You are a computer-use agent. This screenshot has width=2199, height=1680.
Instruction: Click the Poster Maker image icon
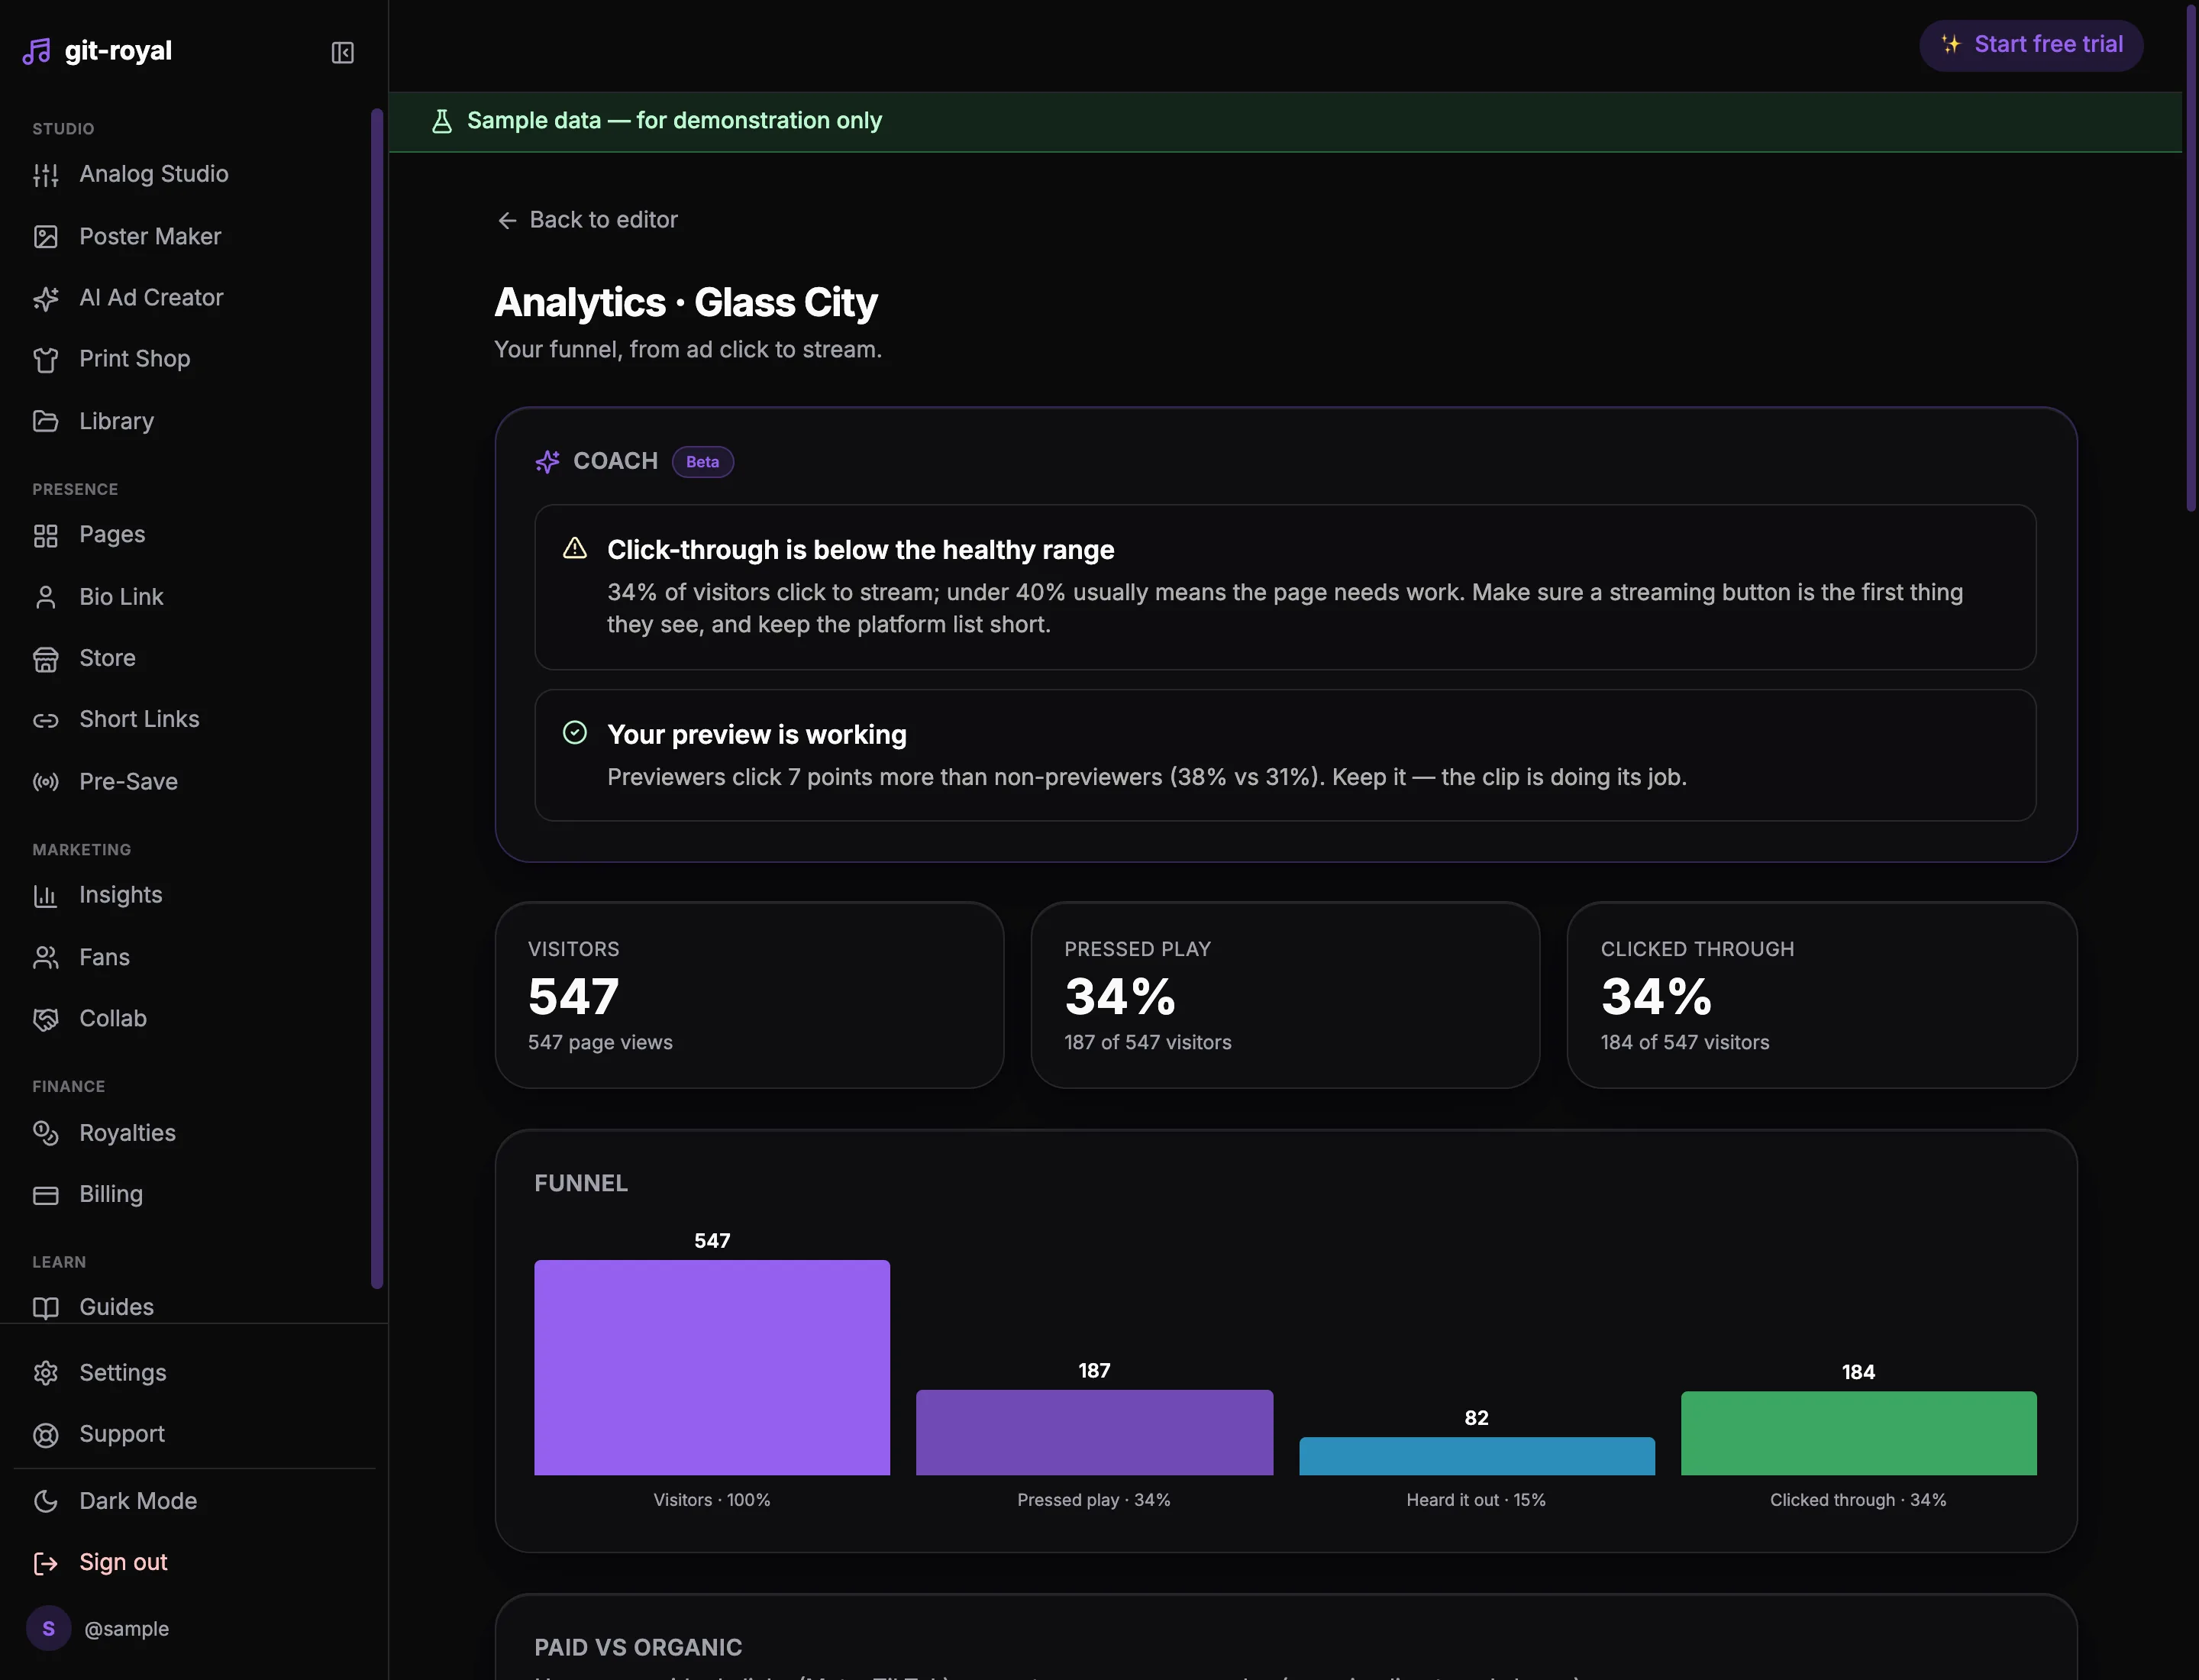pyautogui.click(x=46, y=237)
